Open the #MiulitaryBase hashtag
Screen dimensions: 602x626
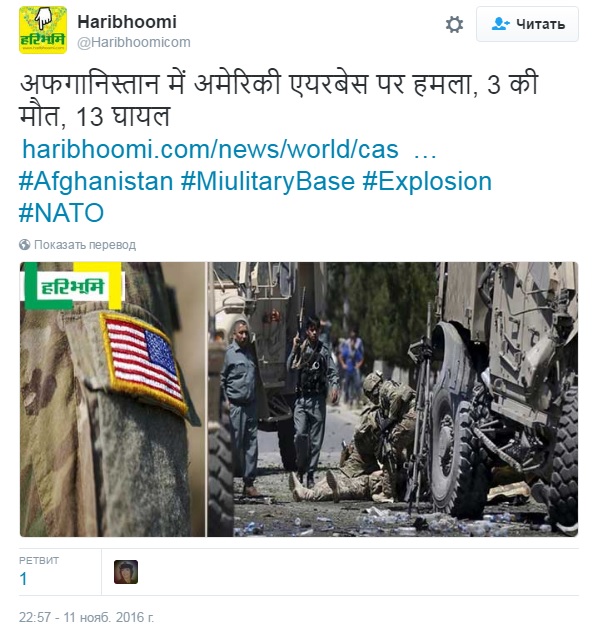point(267,181)
